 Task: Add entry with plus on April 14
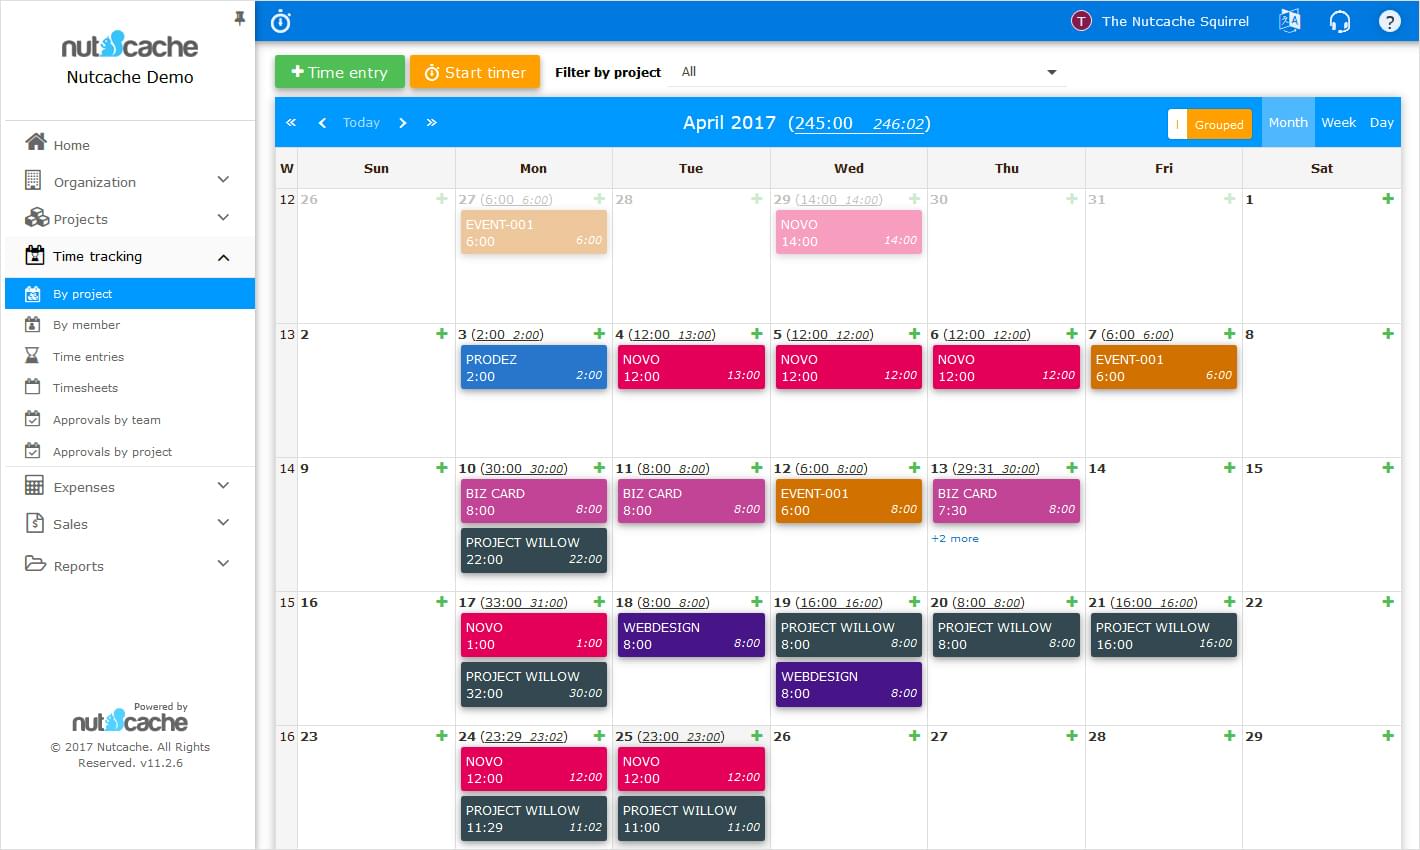pyautogui.click(x=1230, y=468)
